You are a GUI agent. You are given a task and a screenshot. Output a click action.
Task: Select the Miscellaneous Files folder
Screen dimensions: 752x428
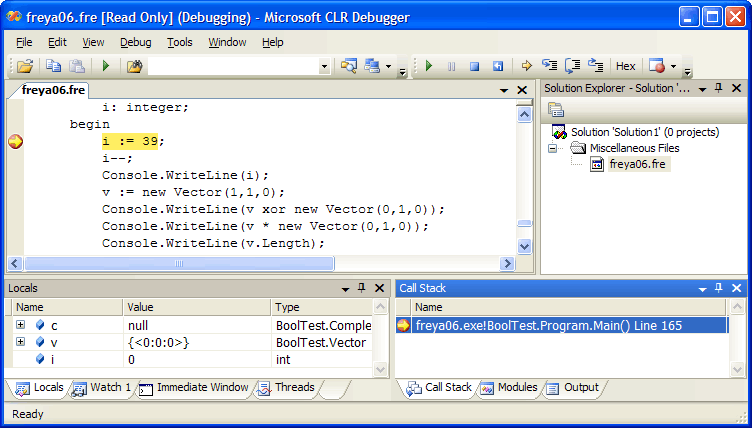click(x=634, y=148)
